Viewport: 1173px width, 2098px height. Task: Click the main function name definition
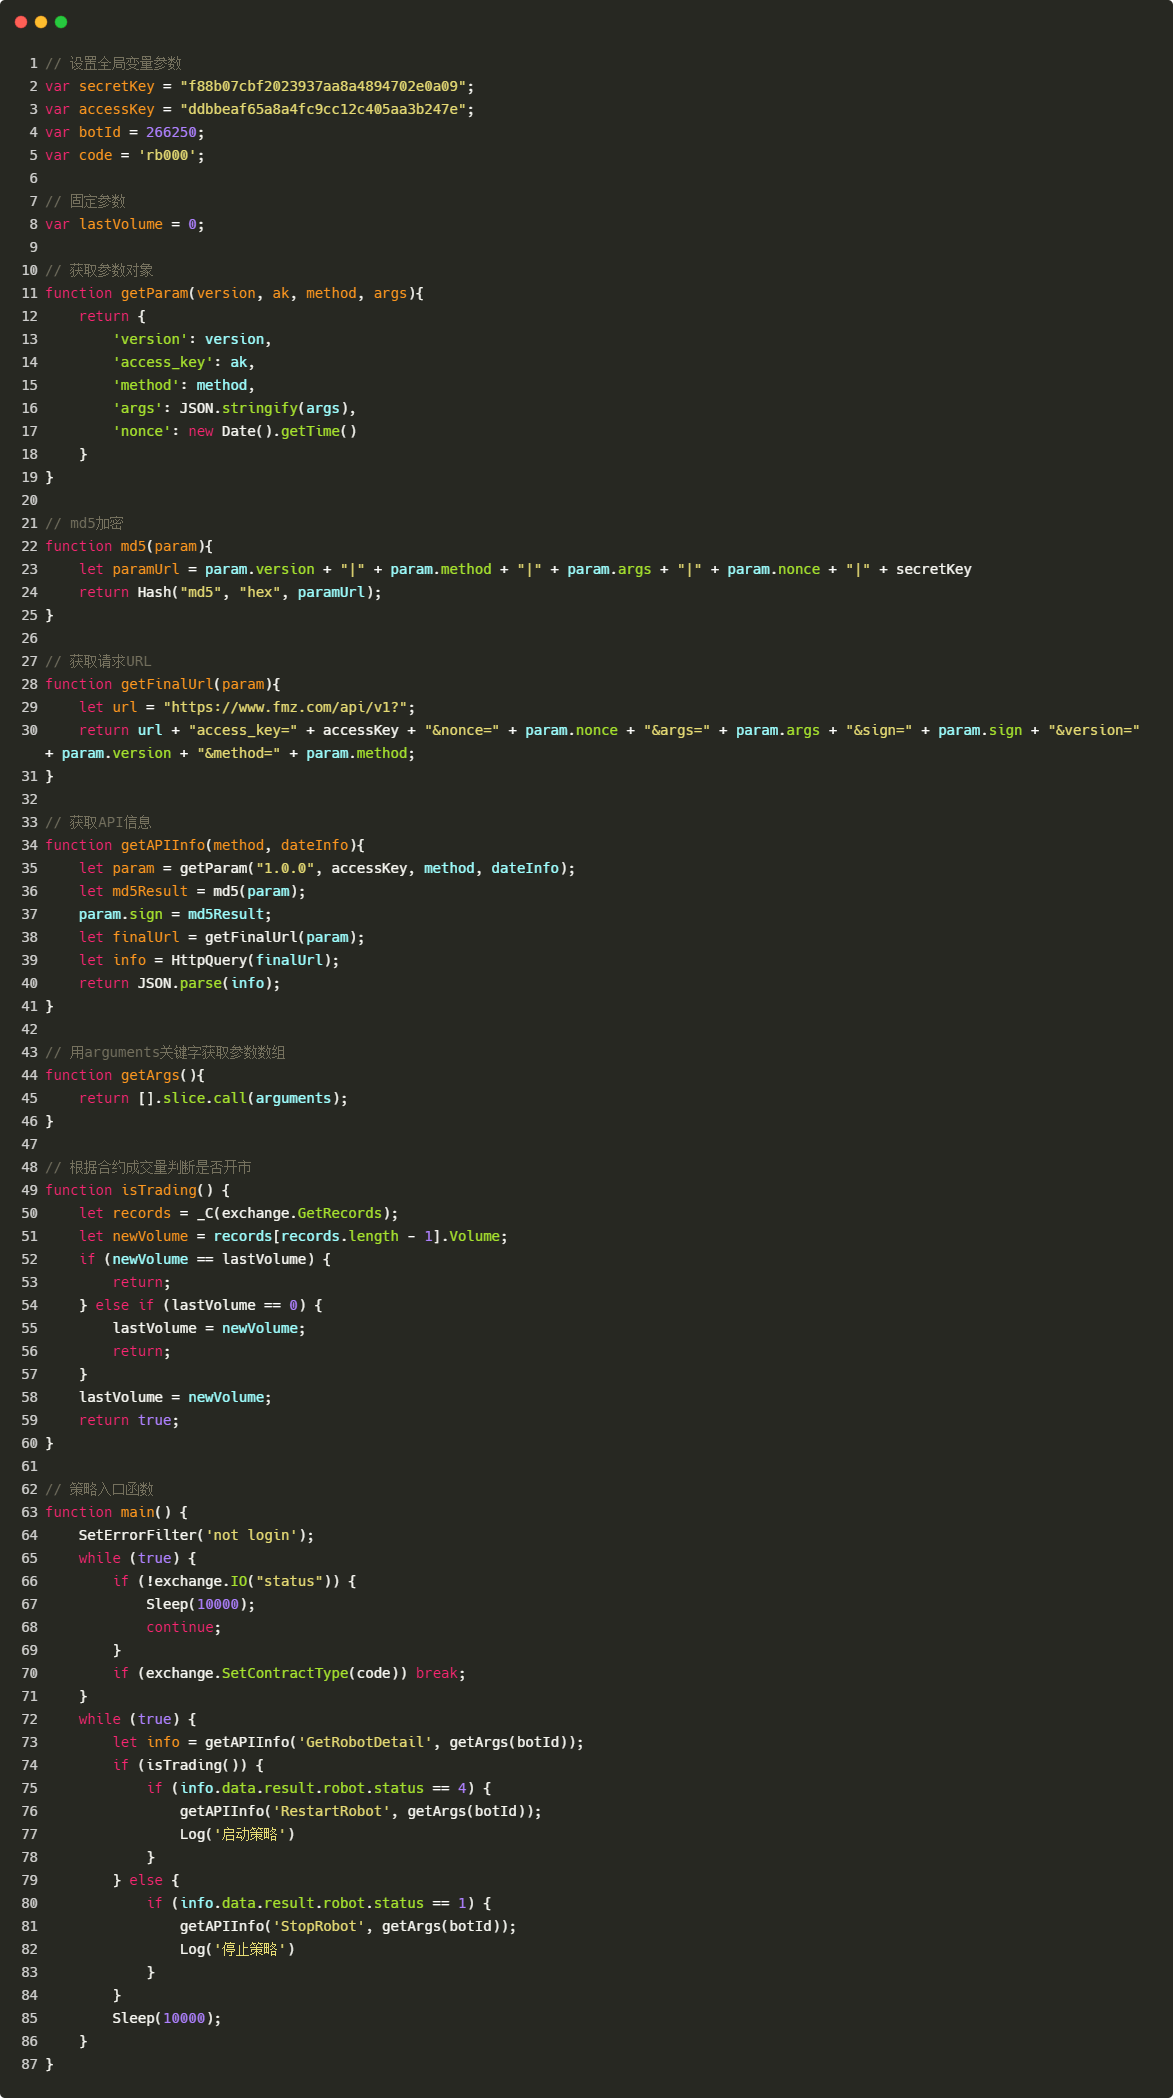click(137, 1512)
